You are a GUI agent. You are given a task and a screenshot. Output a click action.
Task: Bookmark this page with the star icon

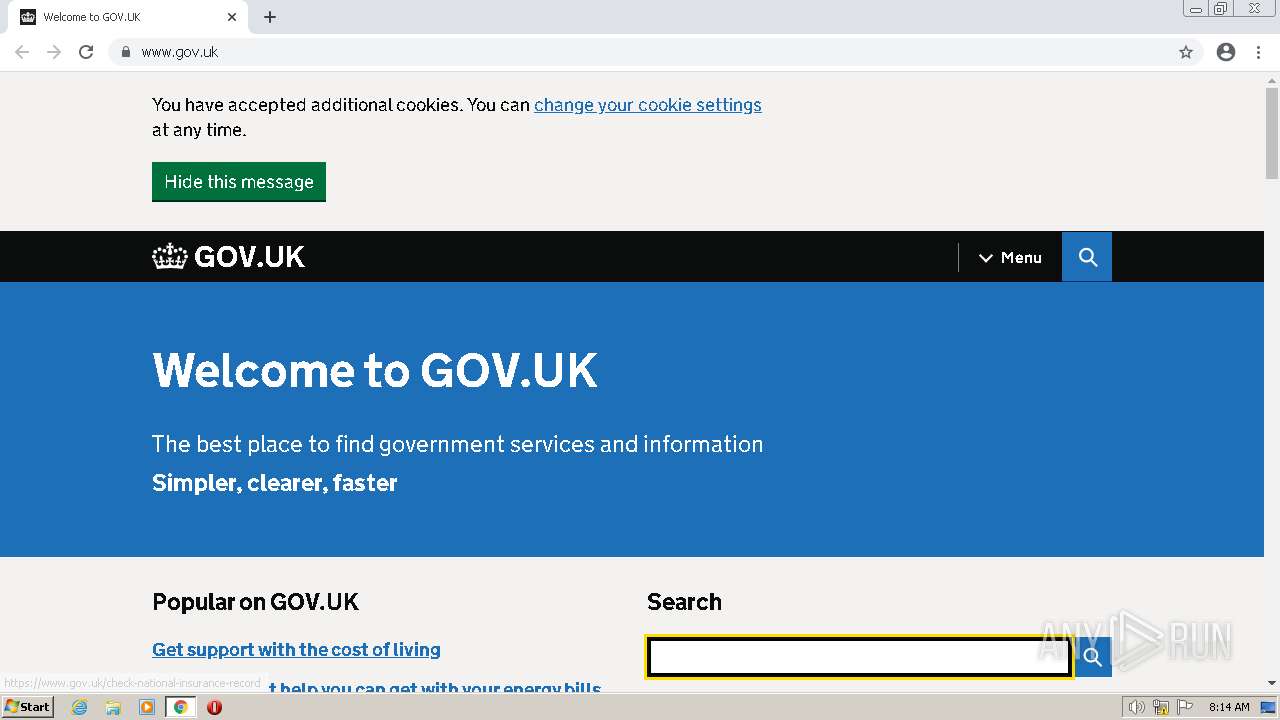(x=1186, y=52)
